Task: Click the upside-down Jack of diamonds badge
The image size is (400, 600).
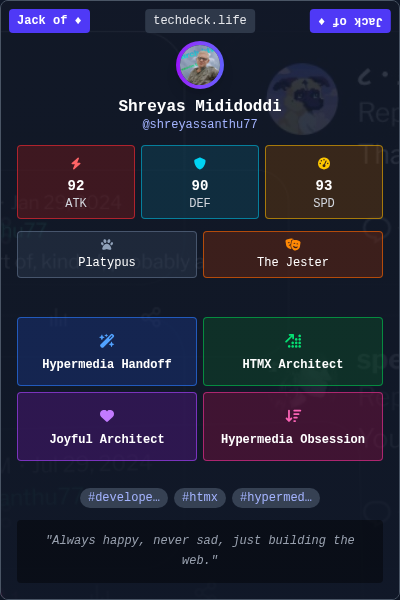Action: tap(350, 21)
